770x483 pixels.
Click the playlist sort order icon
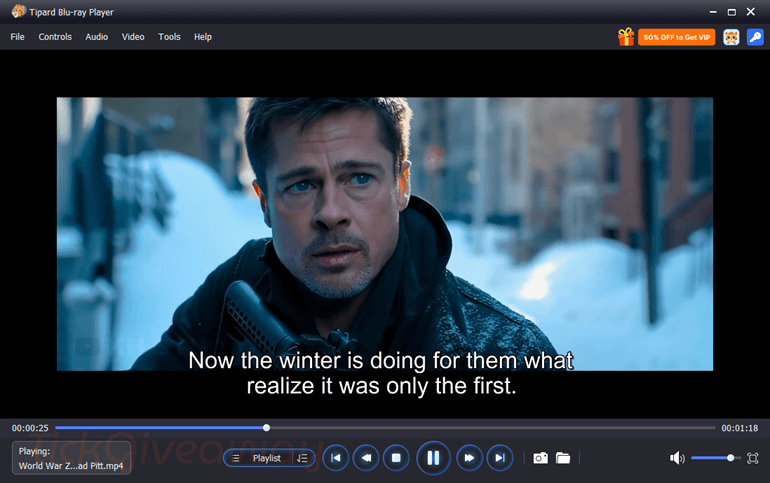tap(302, 458)
